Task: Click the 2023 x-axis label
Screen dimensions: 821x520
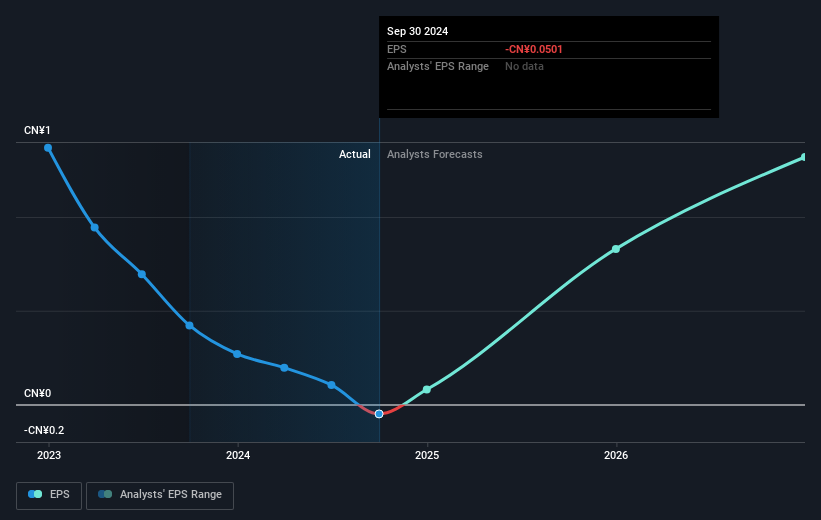Action: 49,455
